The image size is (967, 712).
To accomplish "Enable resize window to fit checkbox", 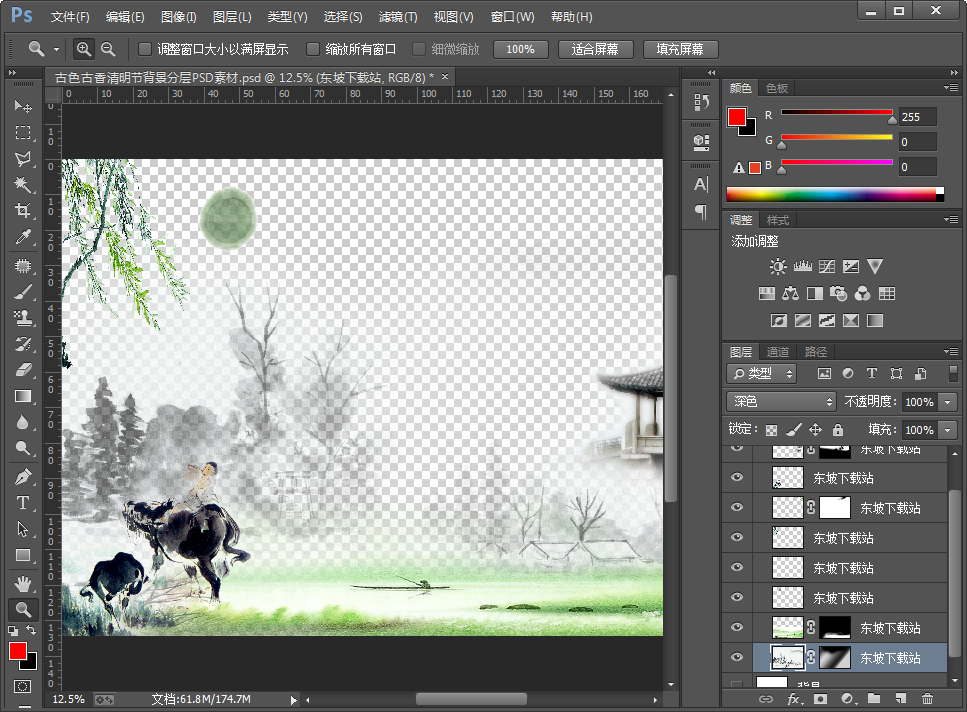I will click(145, 49).
